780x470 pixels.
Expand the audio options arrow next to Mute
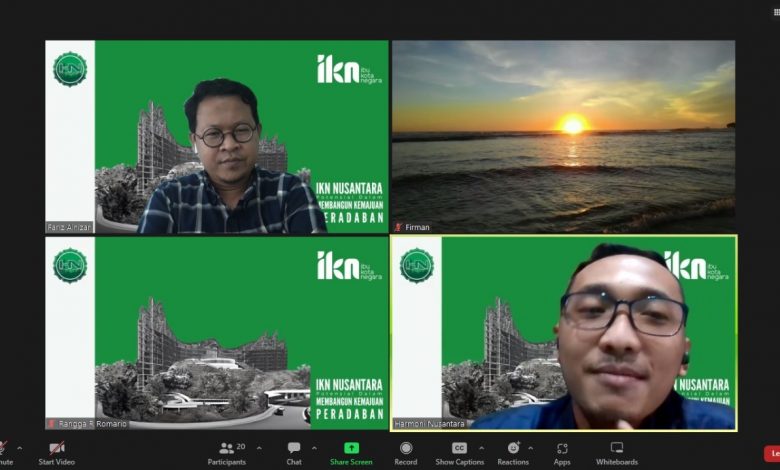19,448
